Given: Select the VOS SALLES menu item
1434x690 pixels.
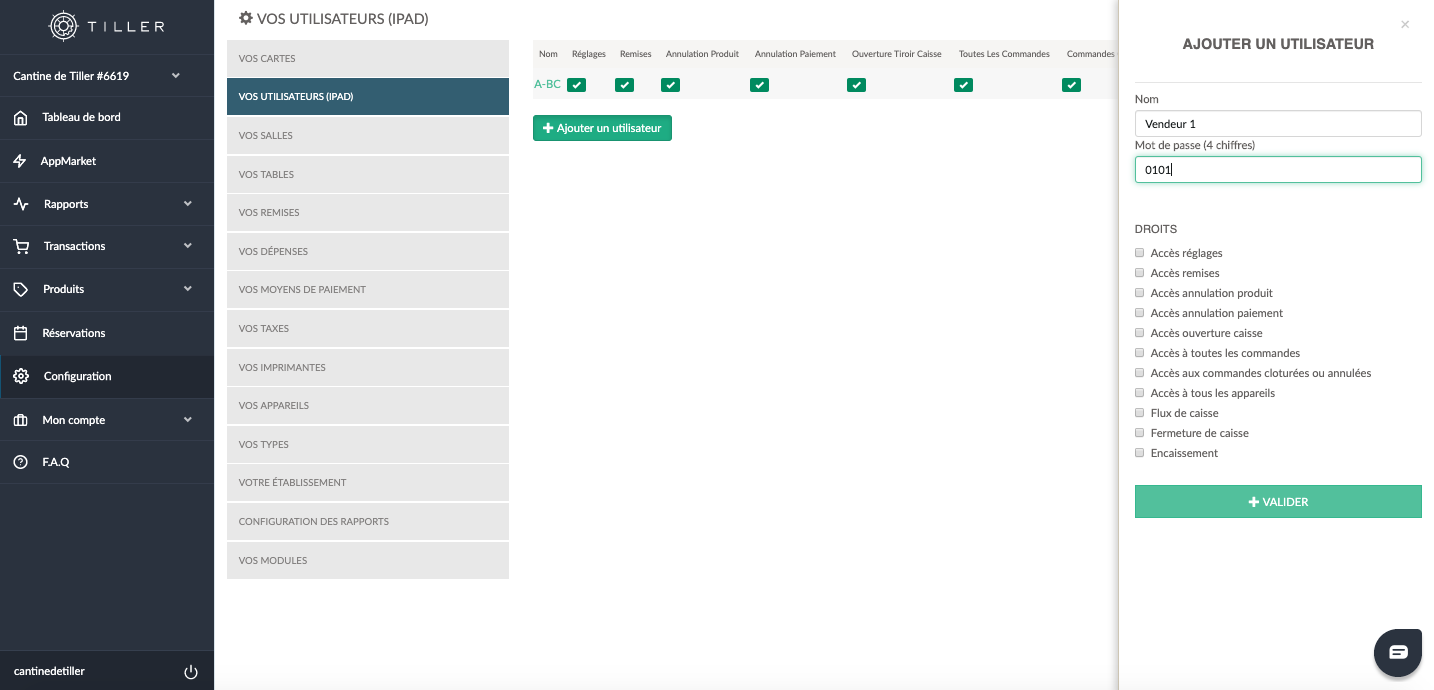Looking at the screenshot, I should click(x=367, y=136).
